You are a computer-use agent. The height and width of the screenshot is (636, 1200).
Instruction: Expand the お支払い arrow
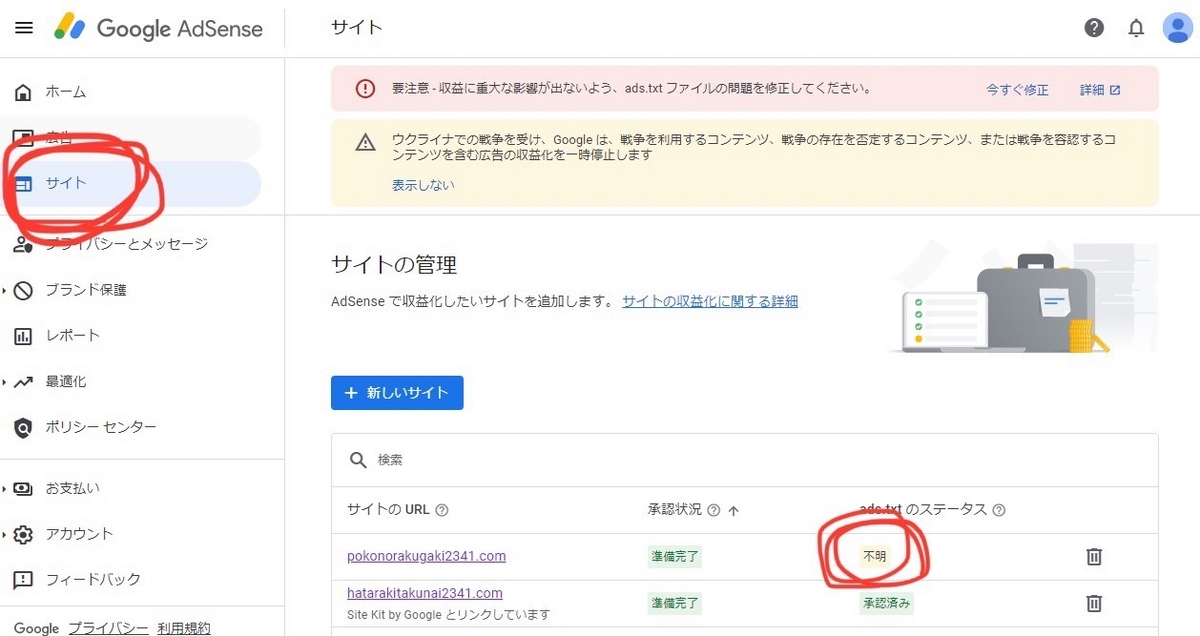point(4,489)
